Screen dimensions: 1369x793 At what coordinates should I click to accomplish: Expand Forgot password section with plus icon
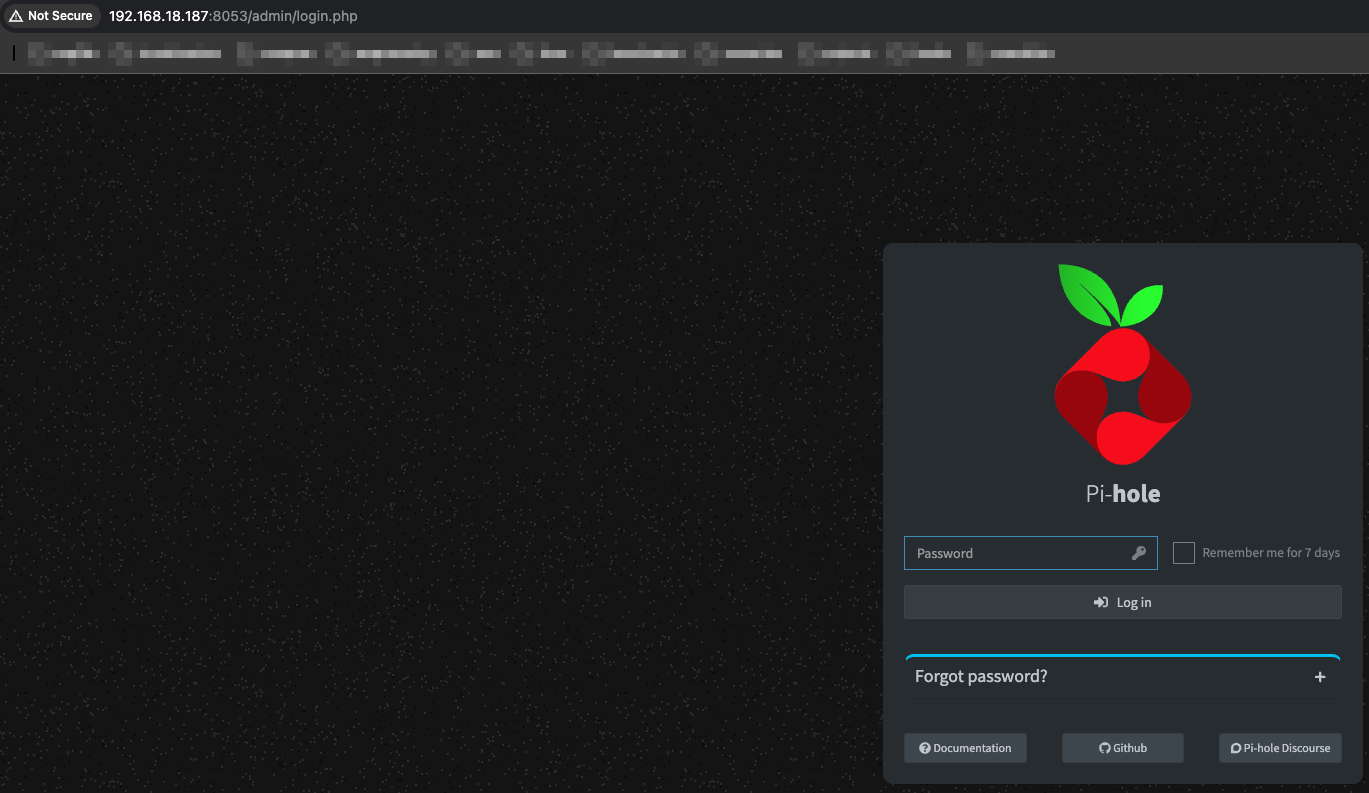[x=1320, y=677]
